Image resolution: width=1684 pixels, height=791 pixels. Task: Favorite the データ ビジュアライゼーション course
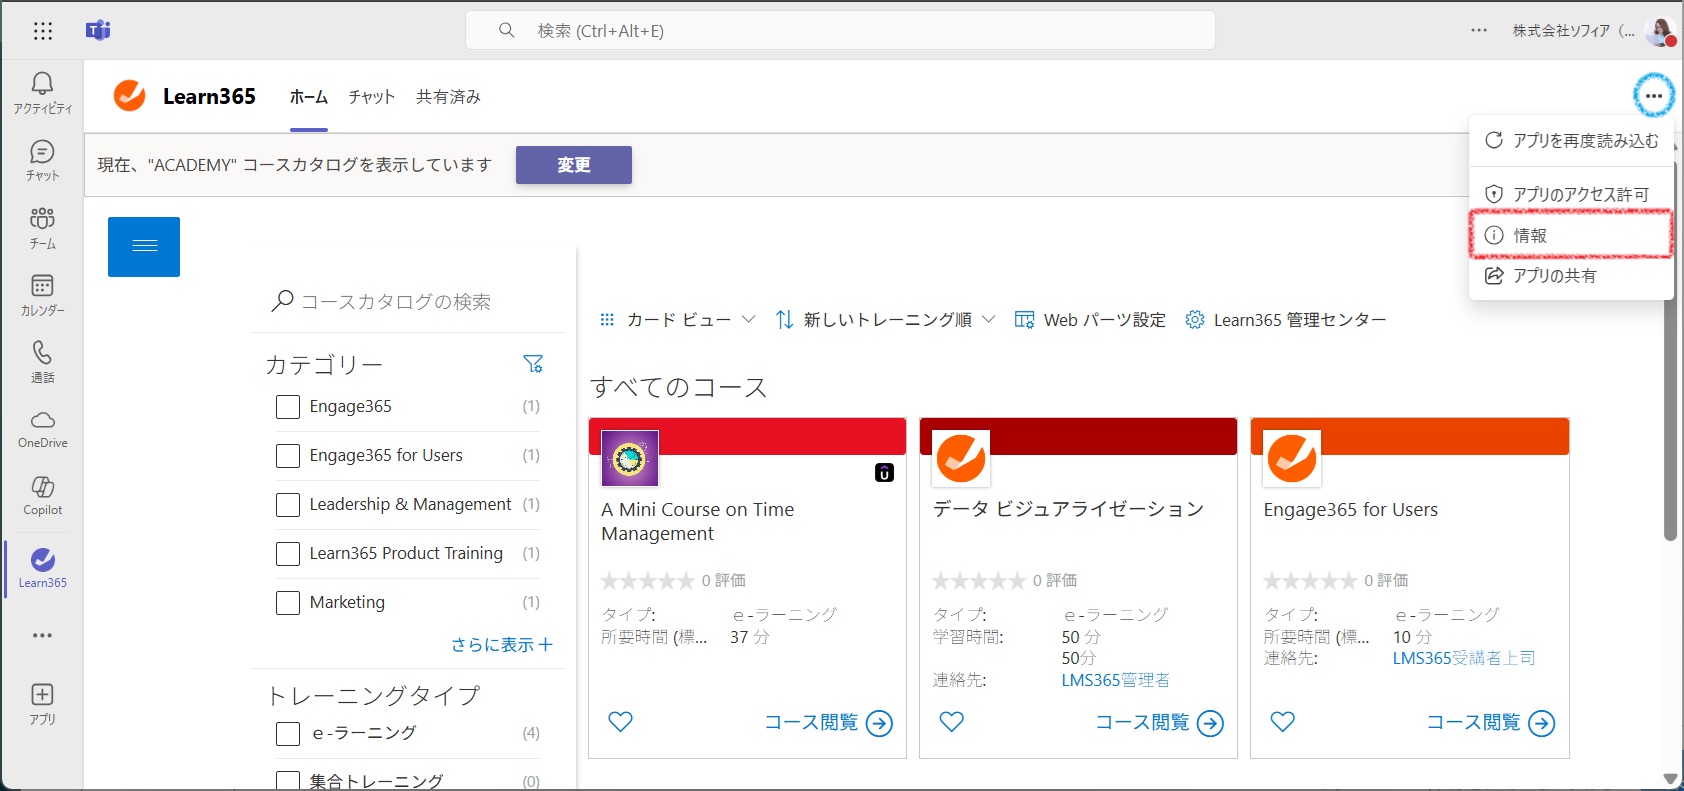[951, 721]
